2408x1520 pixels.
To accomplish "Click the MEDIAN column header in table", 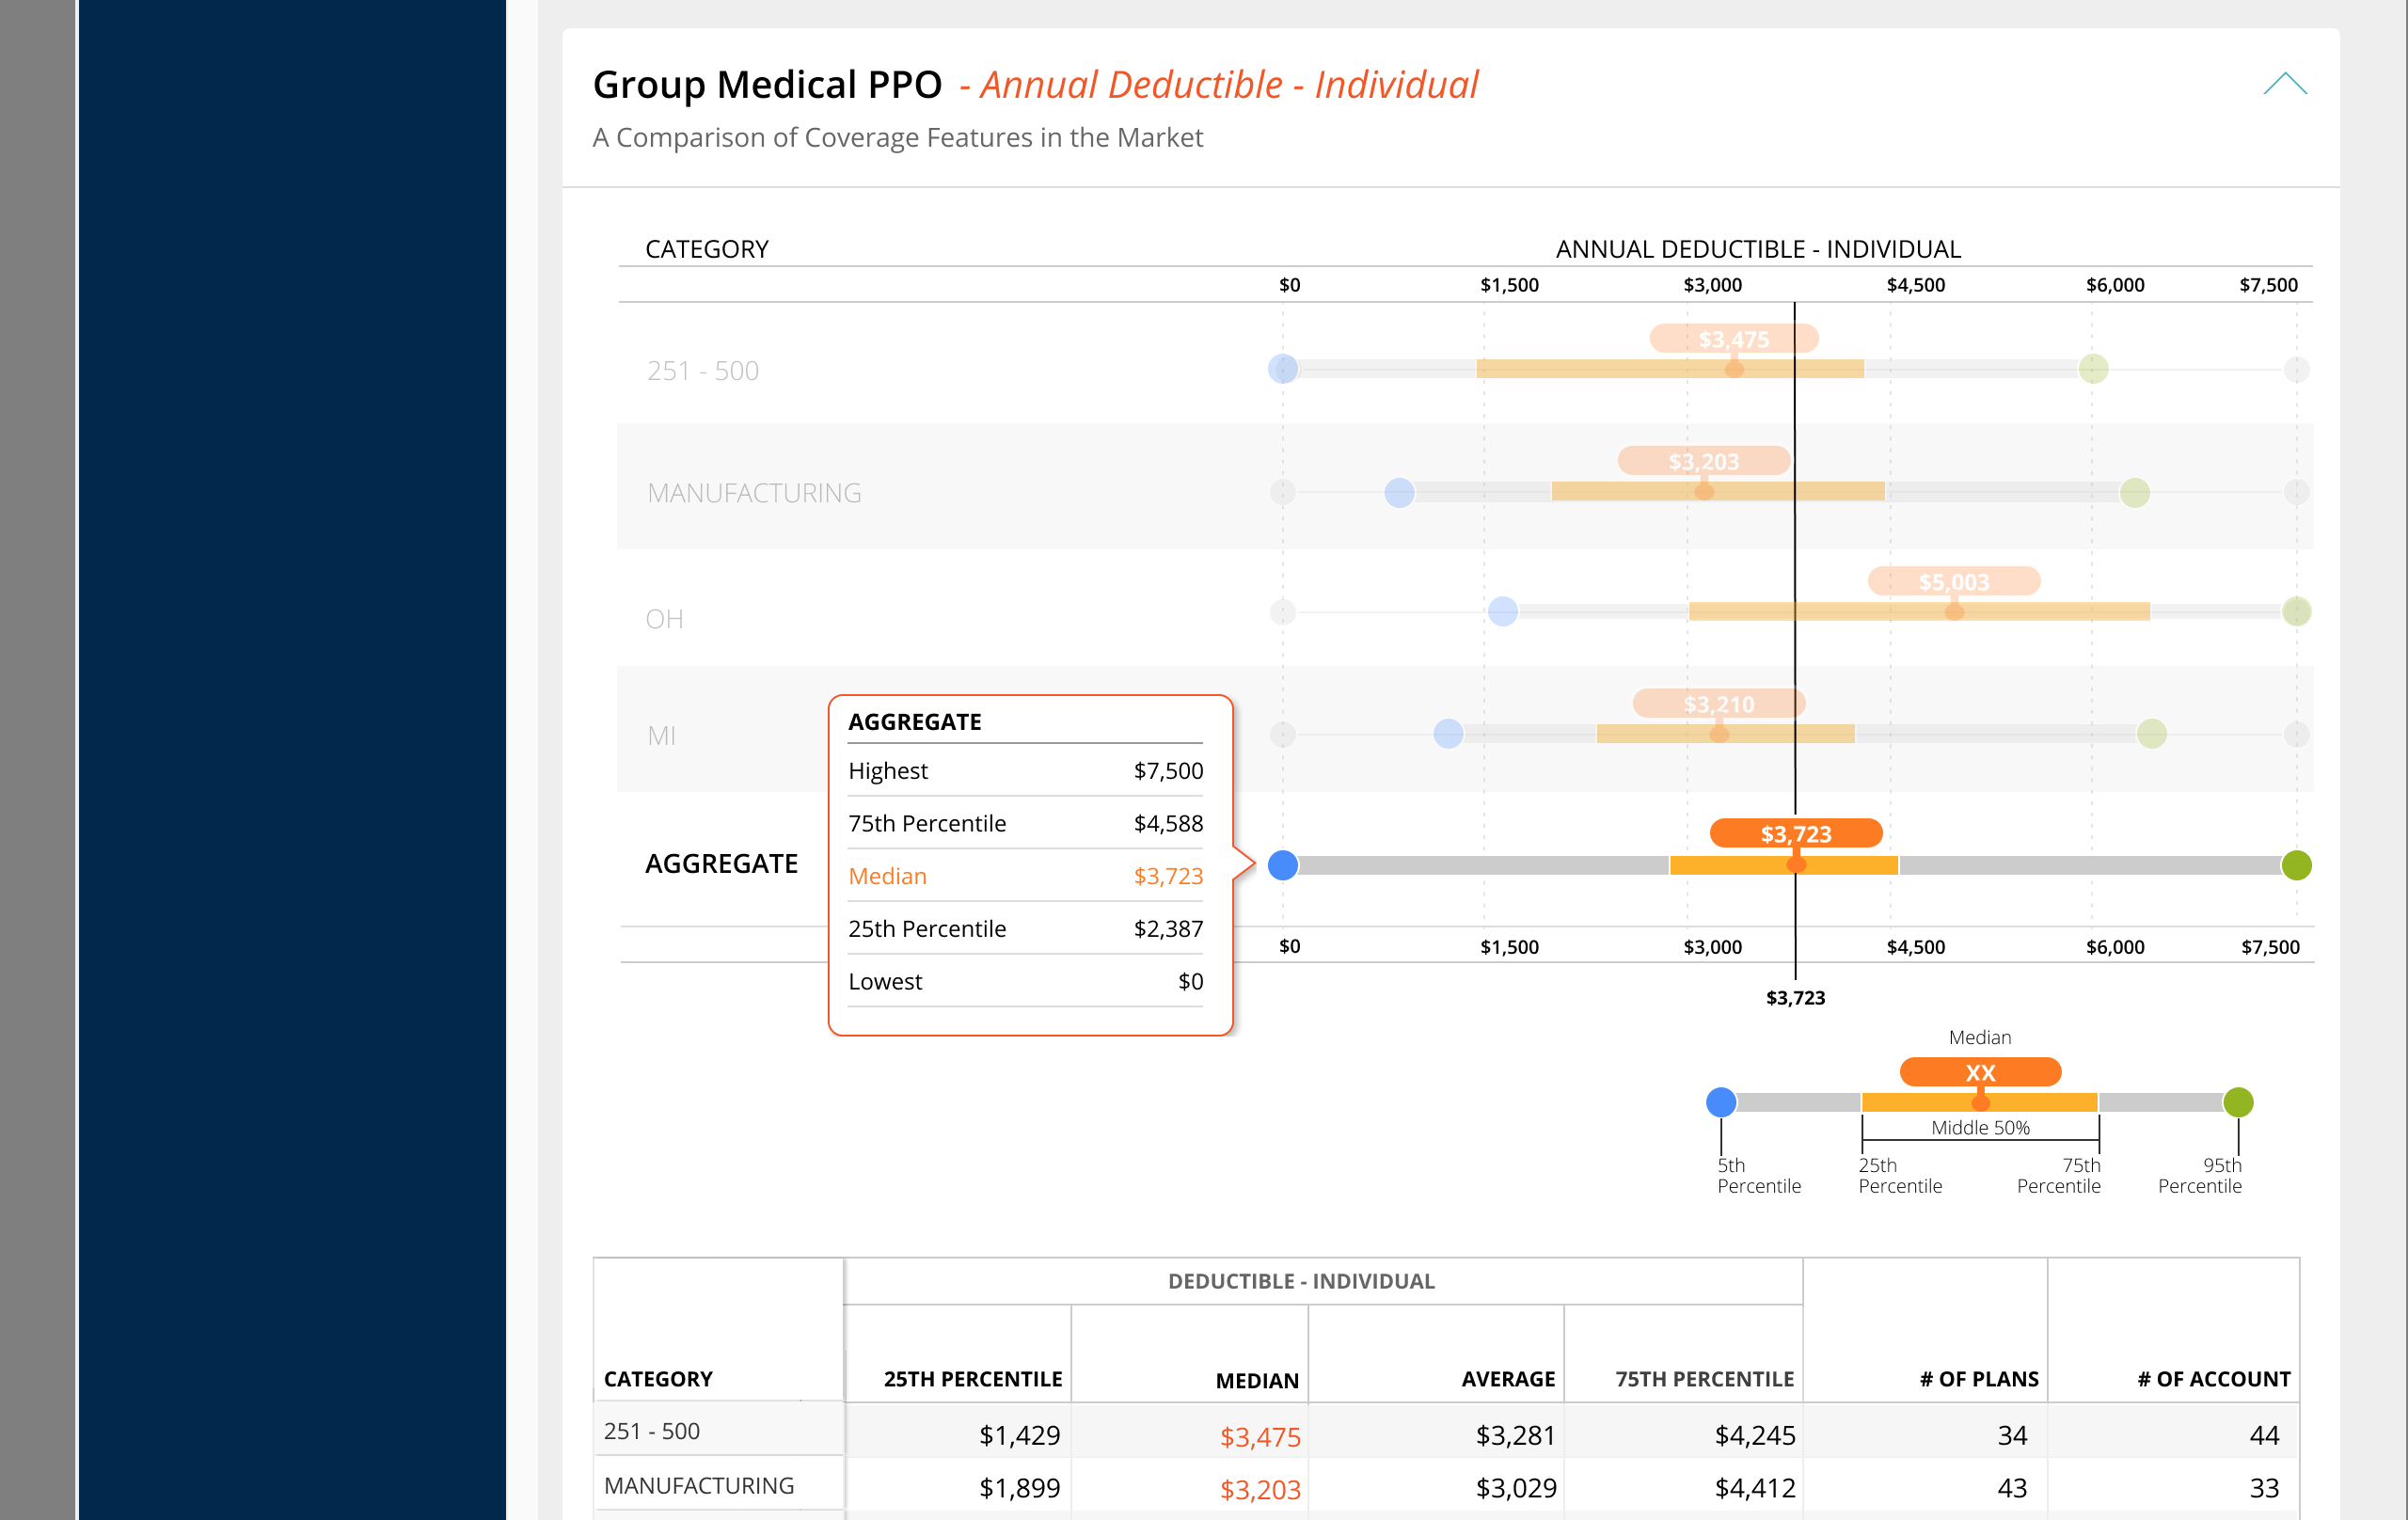I will [x=1257, y=1381].
